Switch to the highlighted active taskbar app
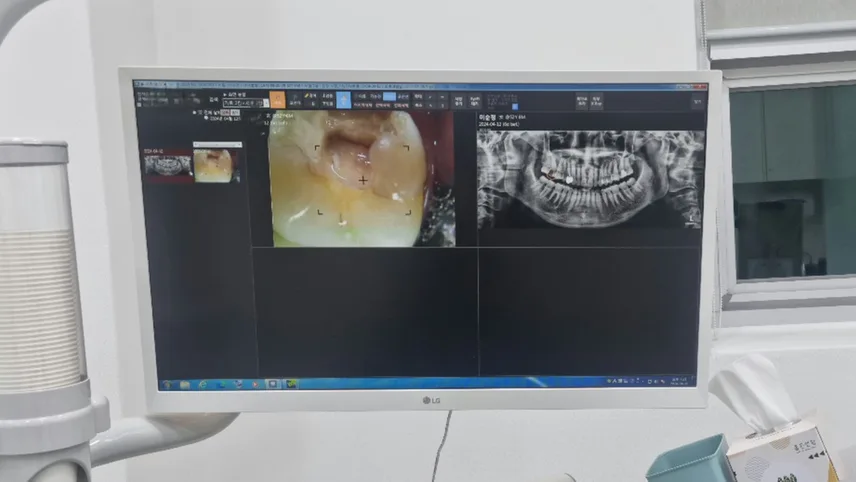This screenshot has width=856, height=482. click(x=272, y=384)
